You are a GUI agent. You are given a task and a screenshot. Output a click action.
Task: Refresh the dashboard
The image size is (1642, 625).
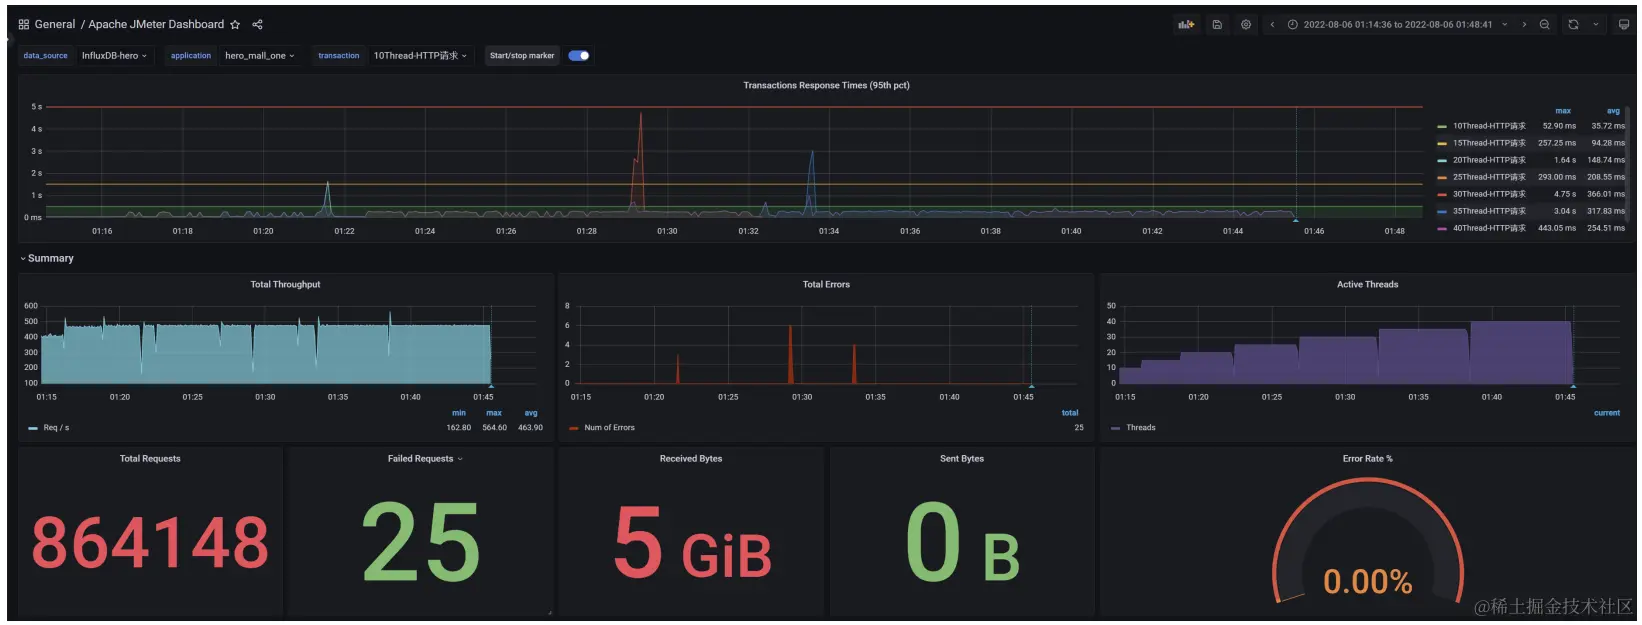(x=1574, y=24)
